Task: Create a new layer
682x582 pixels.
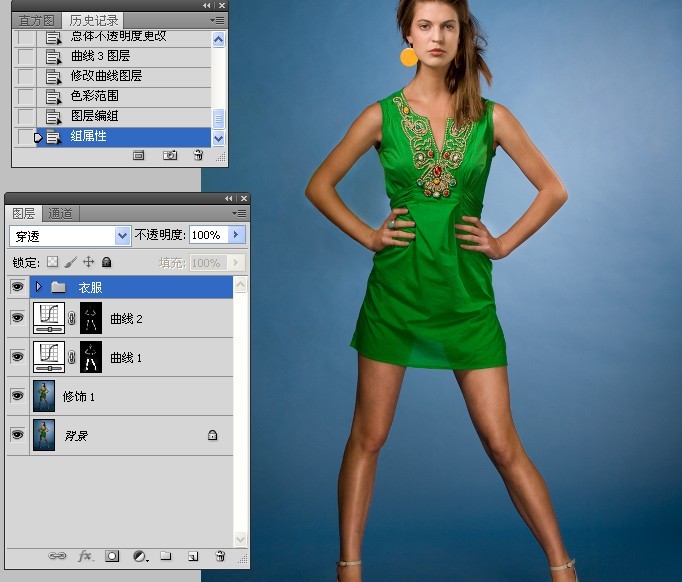Action: click(193, 556)
